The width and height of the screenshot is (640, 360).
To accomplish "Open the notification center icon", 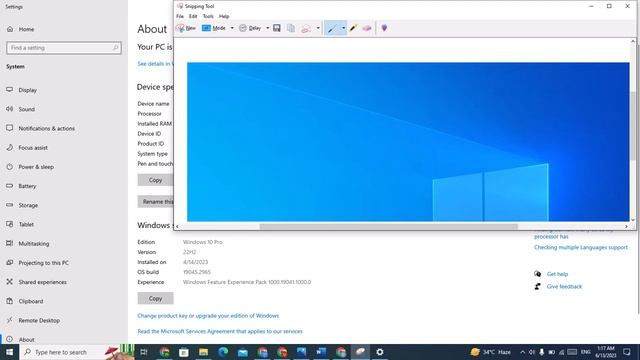I will 627,352.
